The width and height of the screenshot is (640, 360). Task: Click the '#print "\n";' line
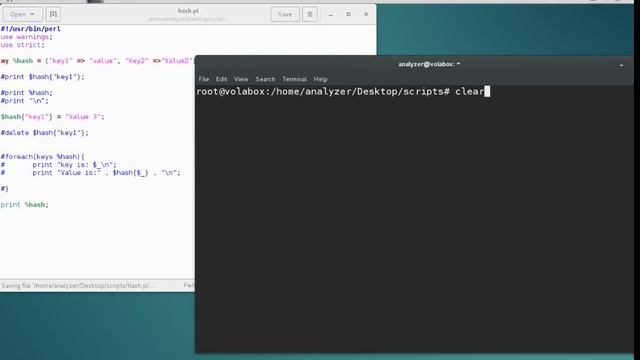[24, 101]
